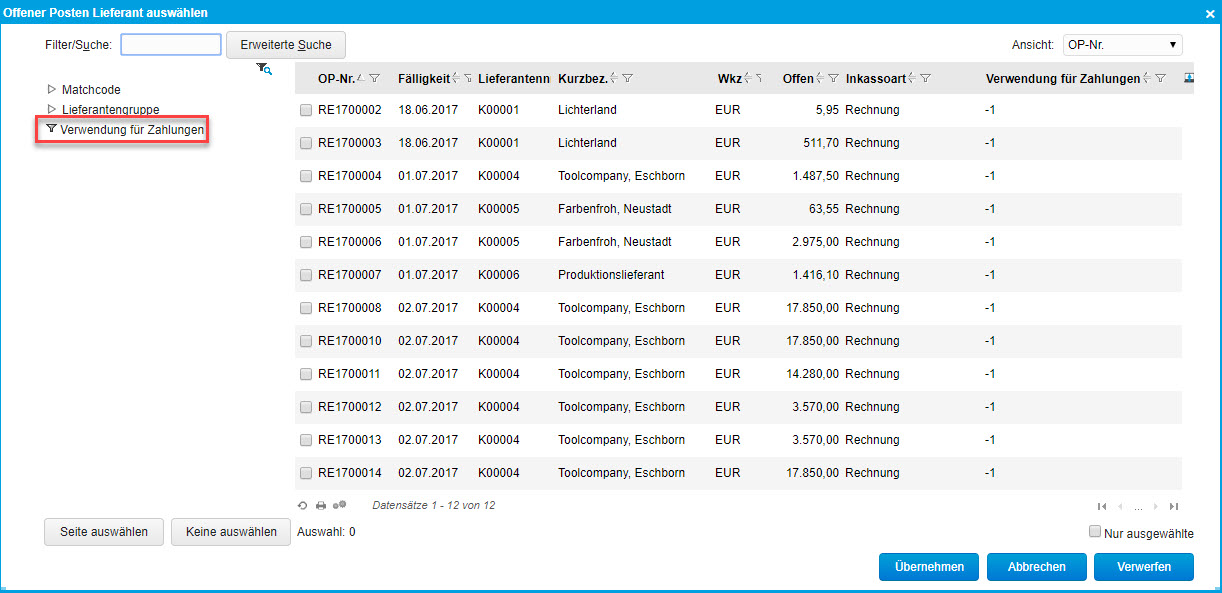Click the filter search icon above the tree
Image resolution: width=1222 pixels, height=593 pixels.
[x=264, y=69]
